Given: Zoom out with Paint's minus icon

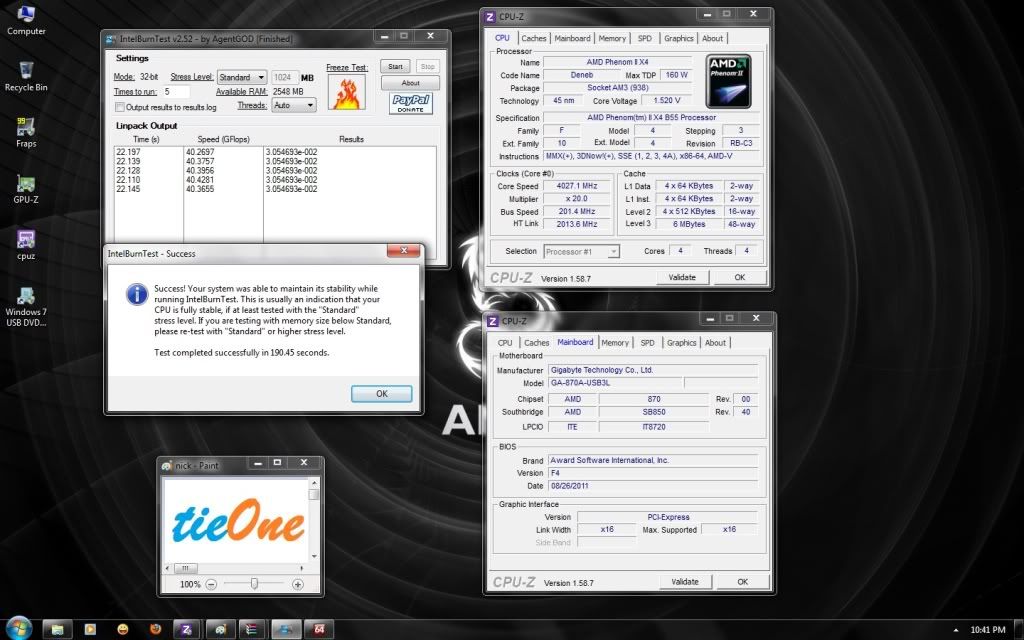Looking at the screenshot, I should [x=211, y=584].
